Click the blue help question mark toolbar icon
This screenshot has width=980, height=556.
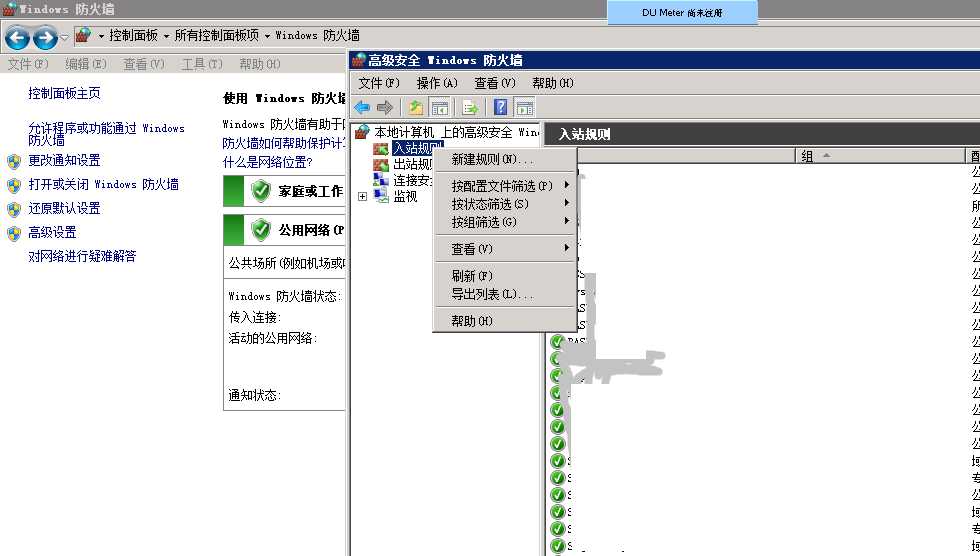[x=501, y=107]
